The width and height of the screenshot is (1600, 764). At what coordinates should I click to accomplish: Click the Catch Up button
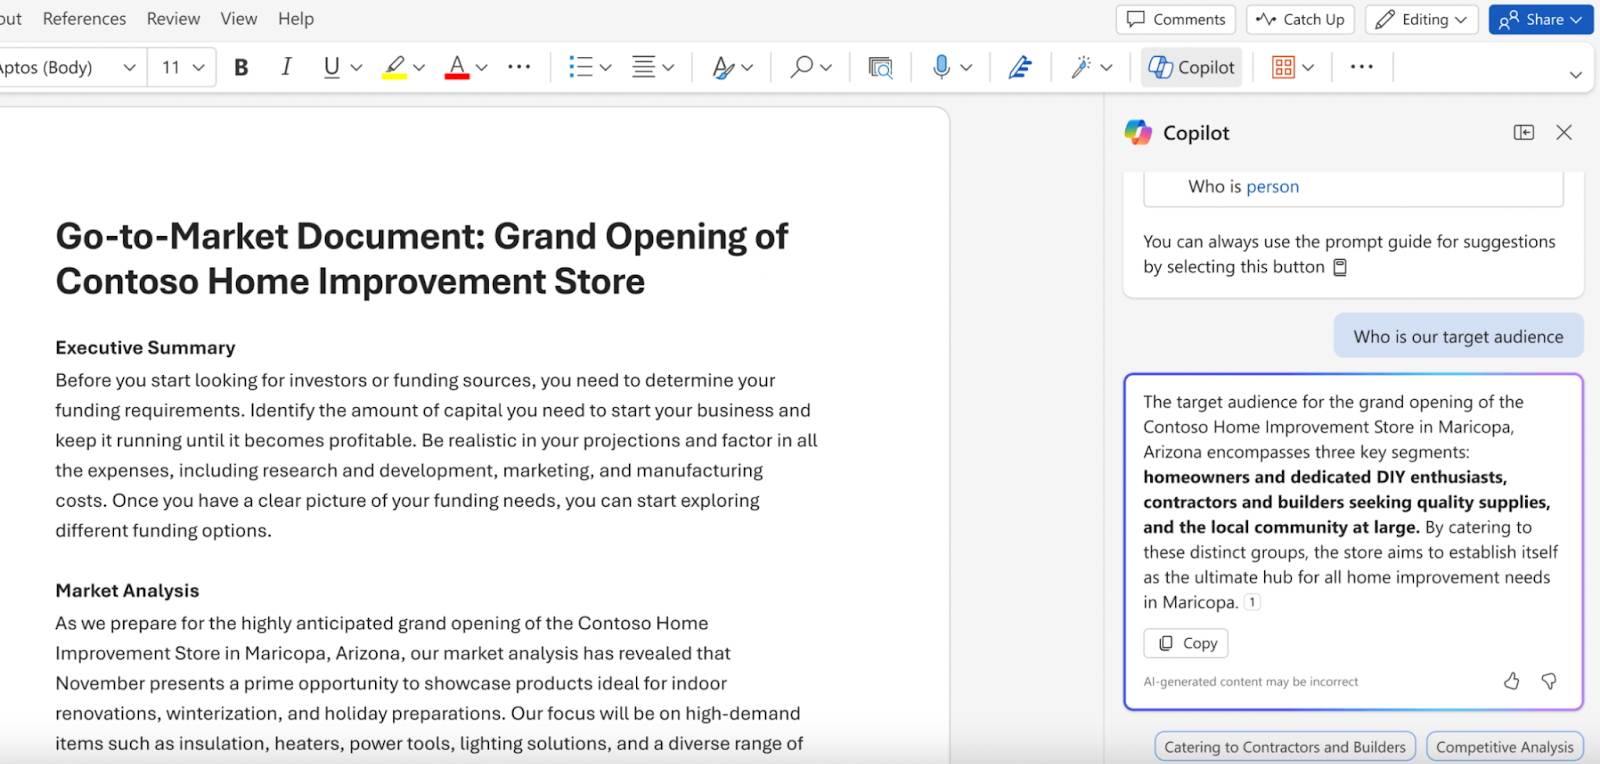(x=1300, y=19)
